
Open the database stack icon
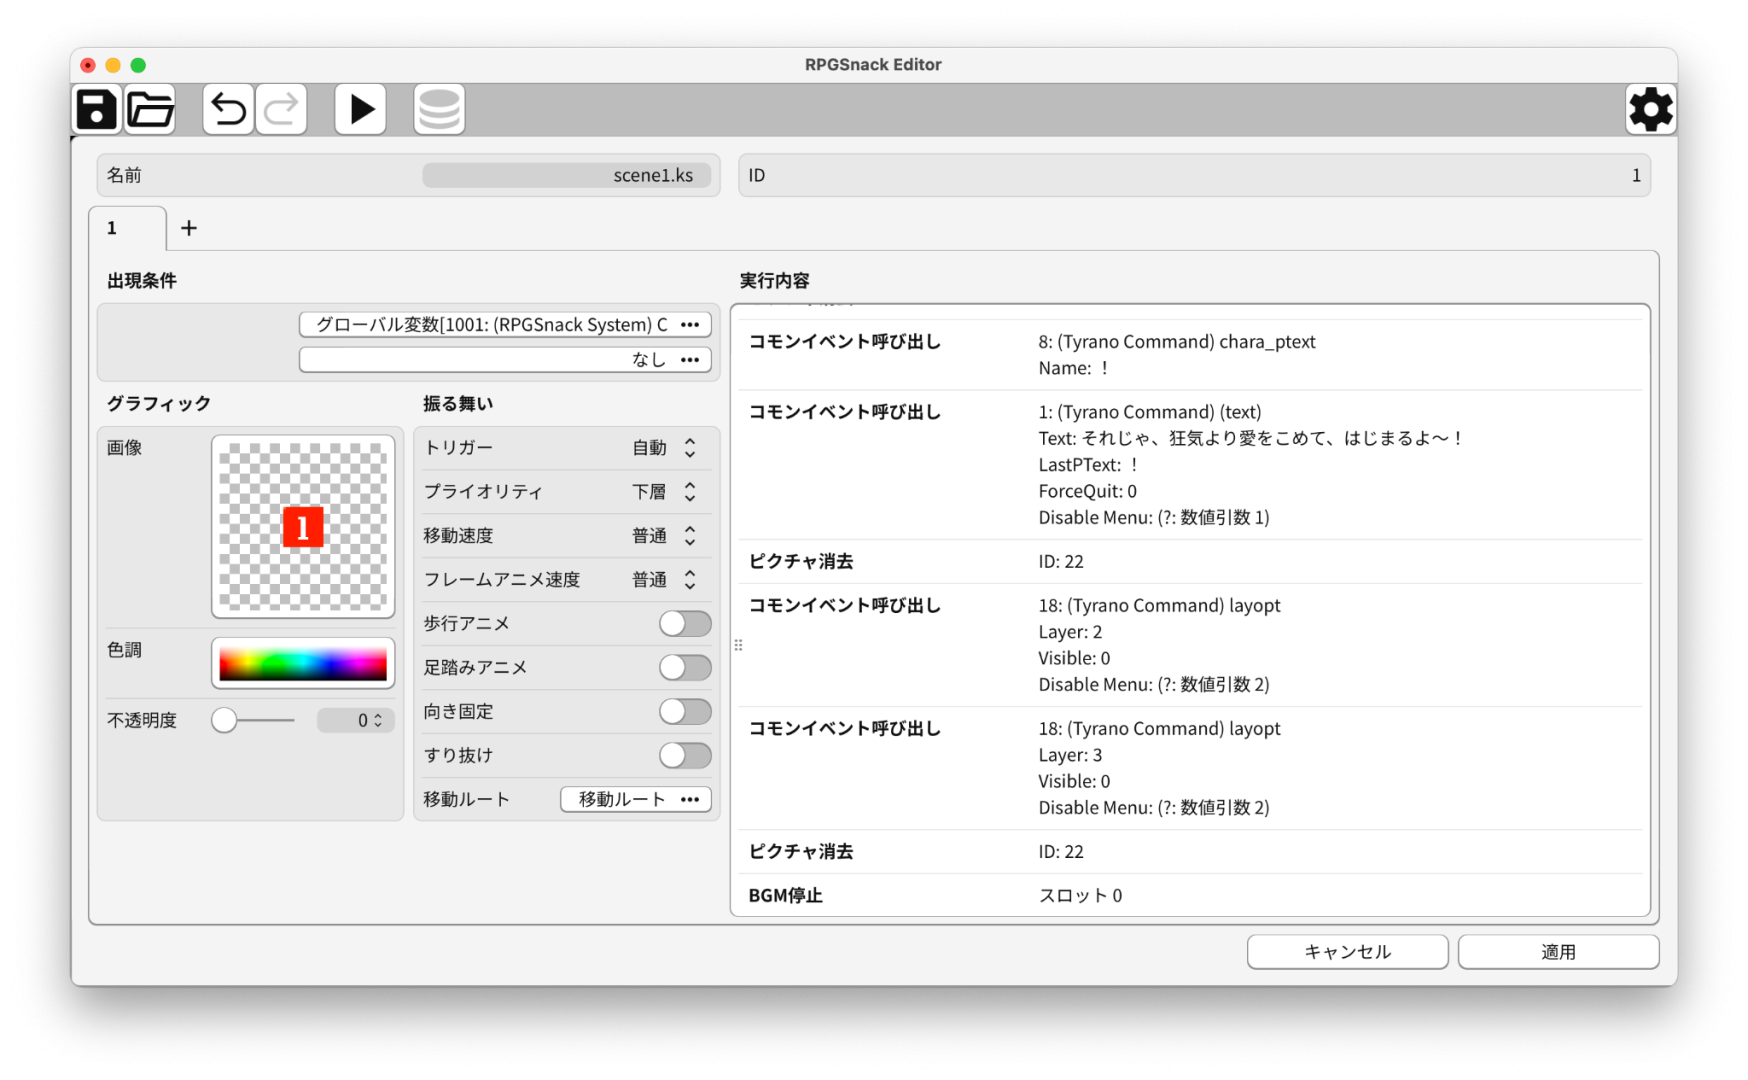(x=439, y=109)
